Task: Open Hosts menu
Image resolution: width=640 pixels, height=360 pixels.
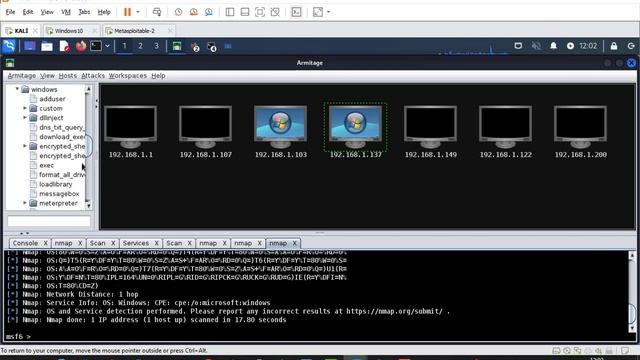Action: [67, 76]
